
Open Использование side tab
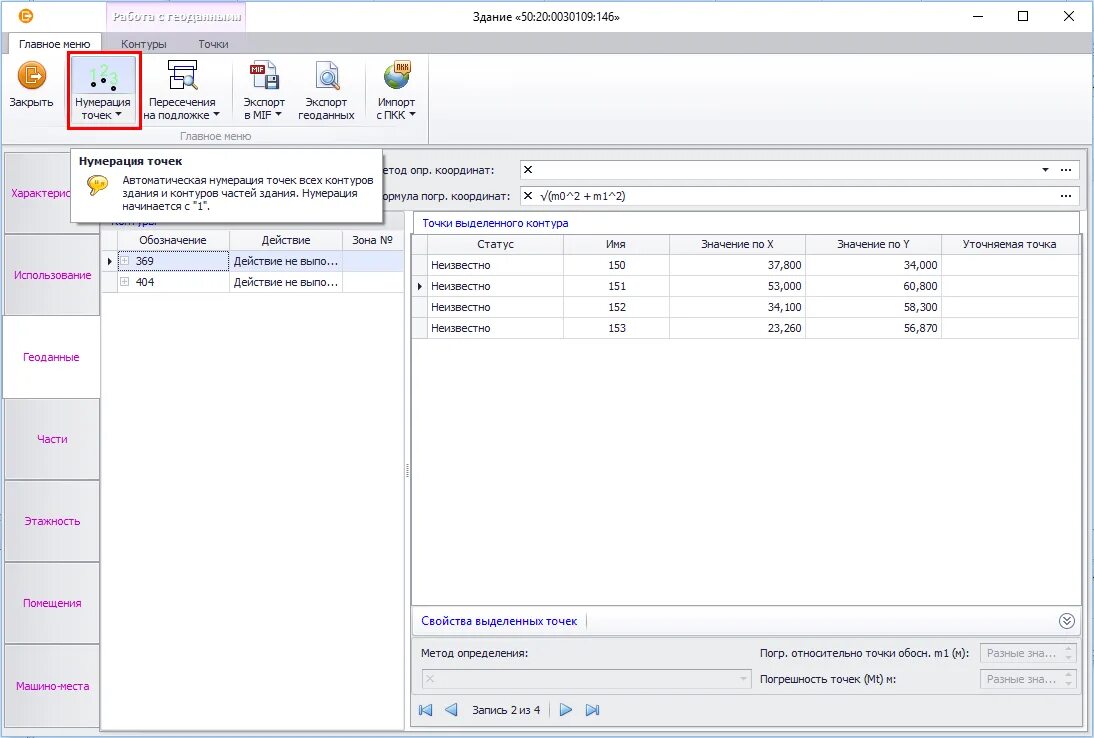coord(52,275)
